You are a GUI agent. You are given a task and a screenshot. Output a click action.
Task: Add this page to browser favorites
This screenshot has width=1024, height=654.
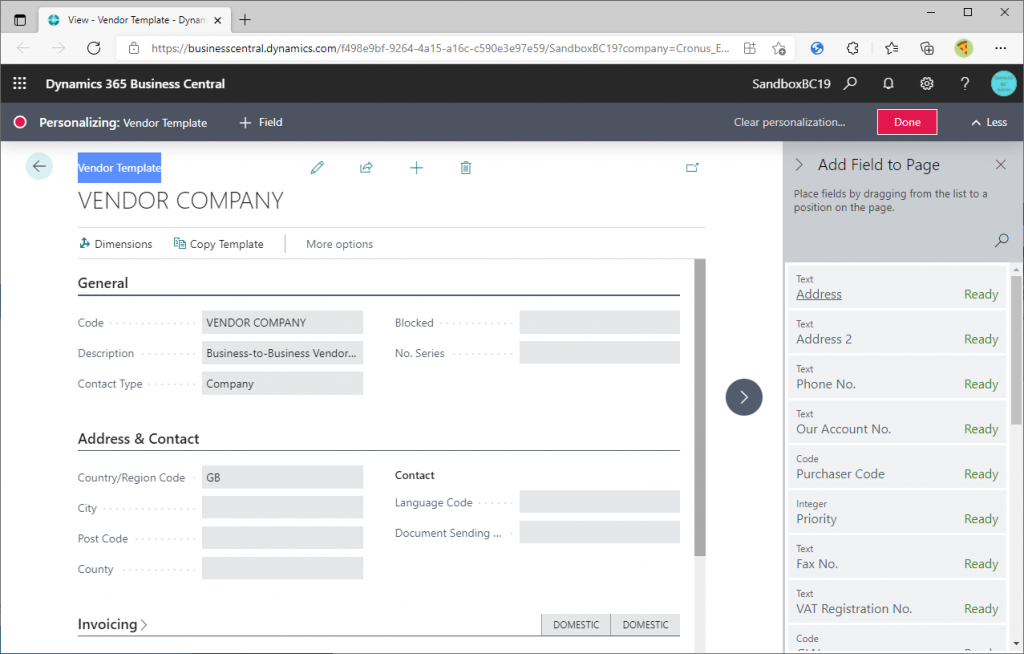click(x=778, y=48)
